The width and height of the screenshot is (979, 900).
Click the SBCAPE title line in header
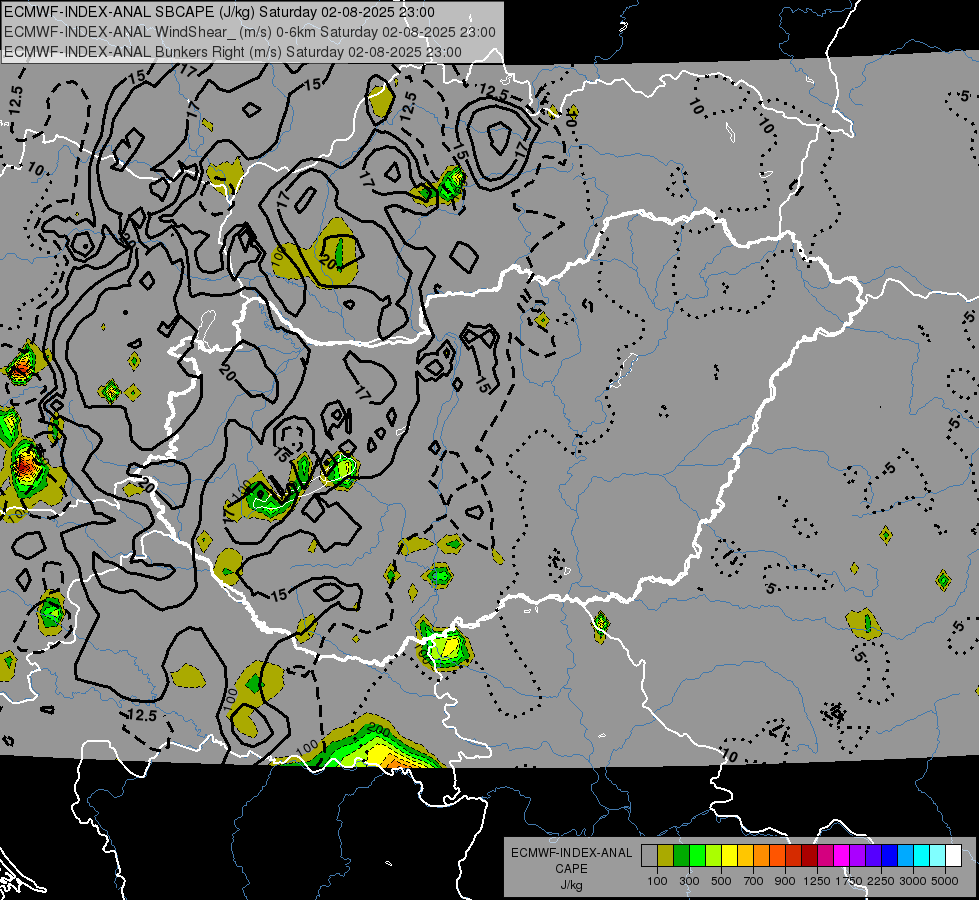point(219,12)
